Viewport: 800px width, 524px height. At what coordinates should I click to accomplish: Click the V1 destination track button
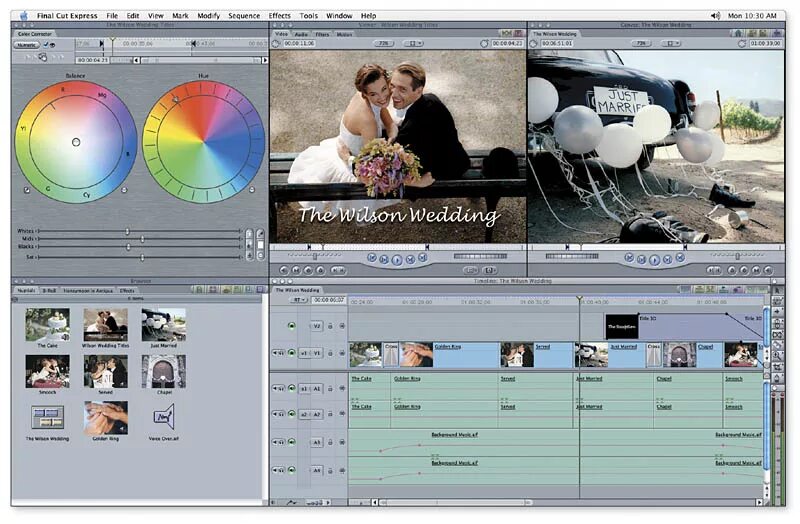(317, 353)
